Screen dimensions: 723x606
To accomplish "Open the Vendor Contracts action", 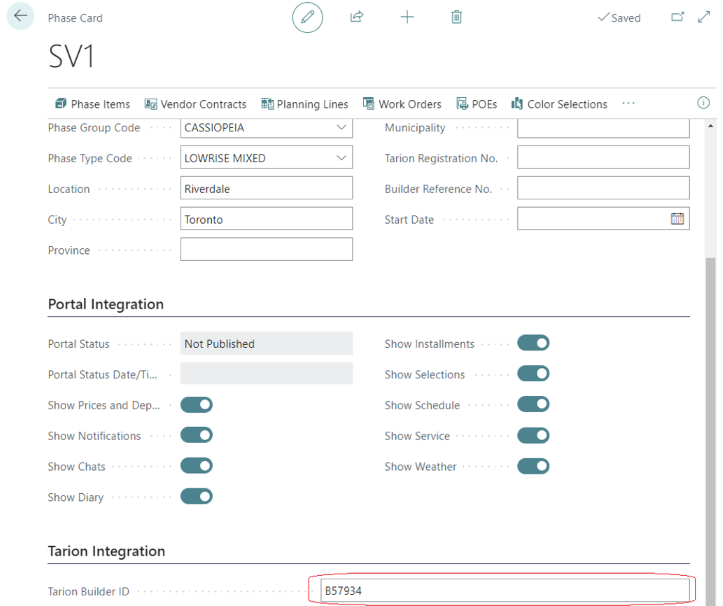I will [x=195, y=104].
